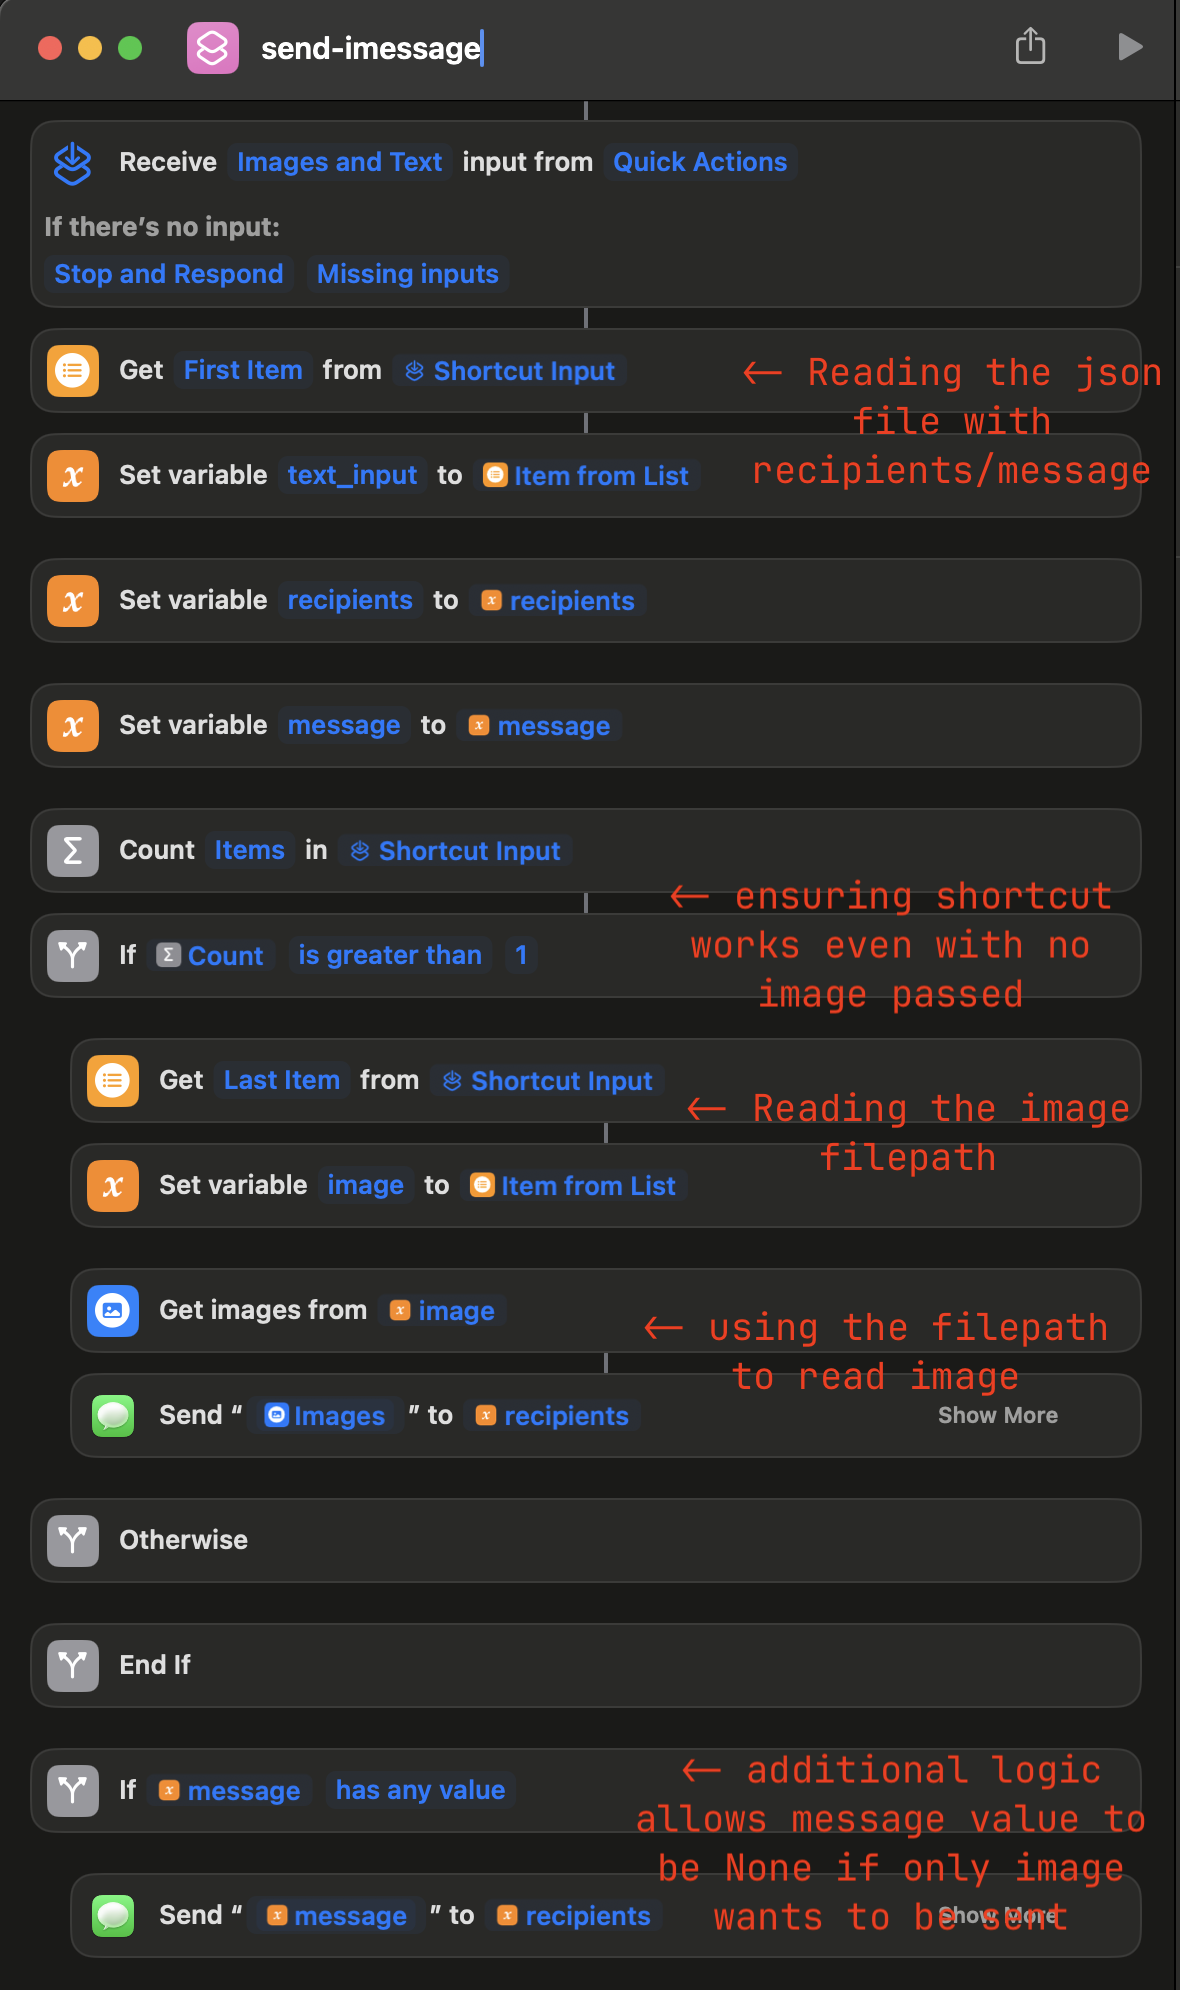Image resolution: width=1180 pixels, height=1990 pixels.
Task: Open the Quick Actions source selector
Action: pyautogui.click(x=699, y=162)
